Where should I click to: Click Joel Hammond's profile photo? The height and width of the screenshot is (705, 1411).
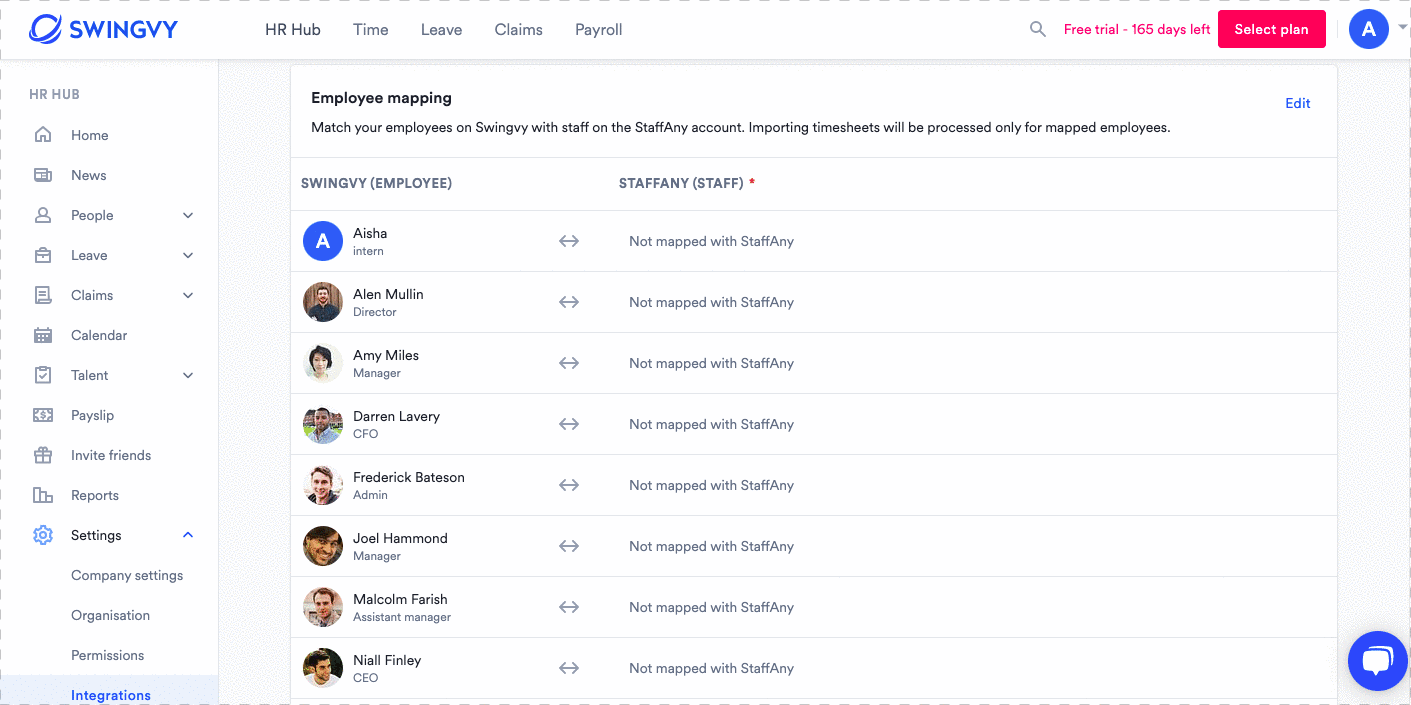point(323,546)
